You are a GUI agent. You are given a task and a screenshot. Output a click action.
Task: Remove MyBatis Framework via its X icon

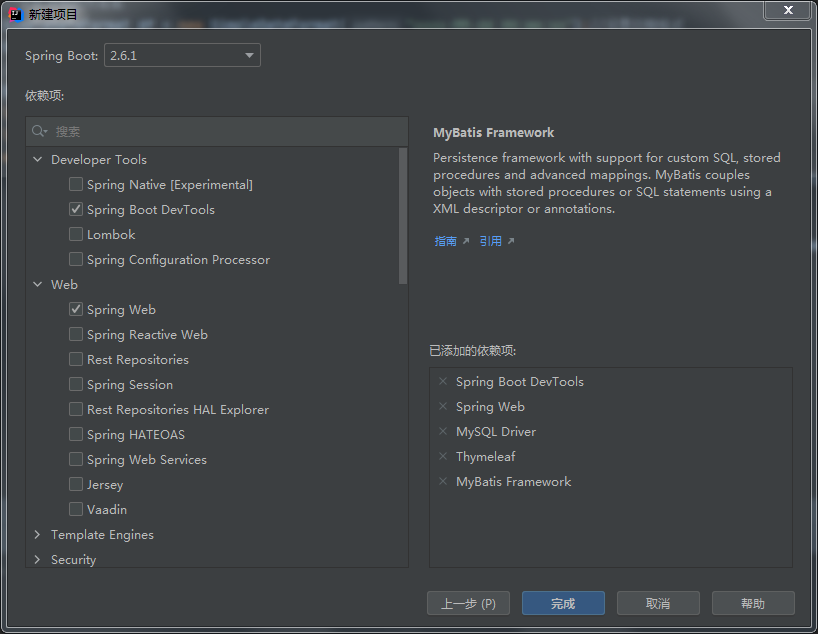coord(443,482)
